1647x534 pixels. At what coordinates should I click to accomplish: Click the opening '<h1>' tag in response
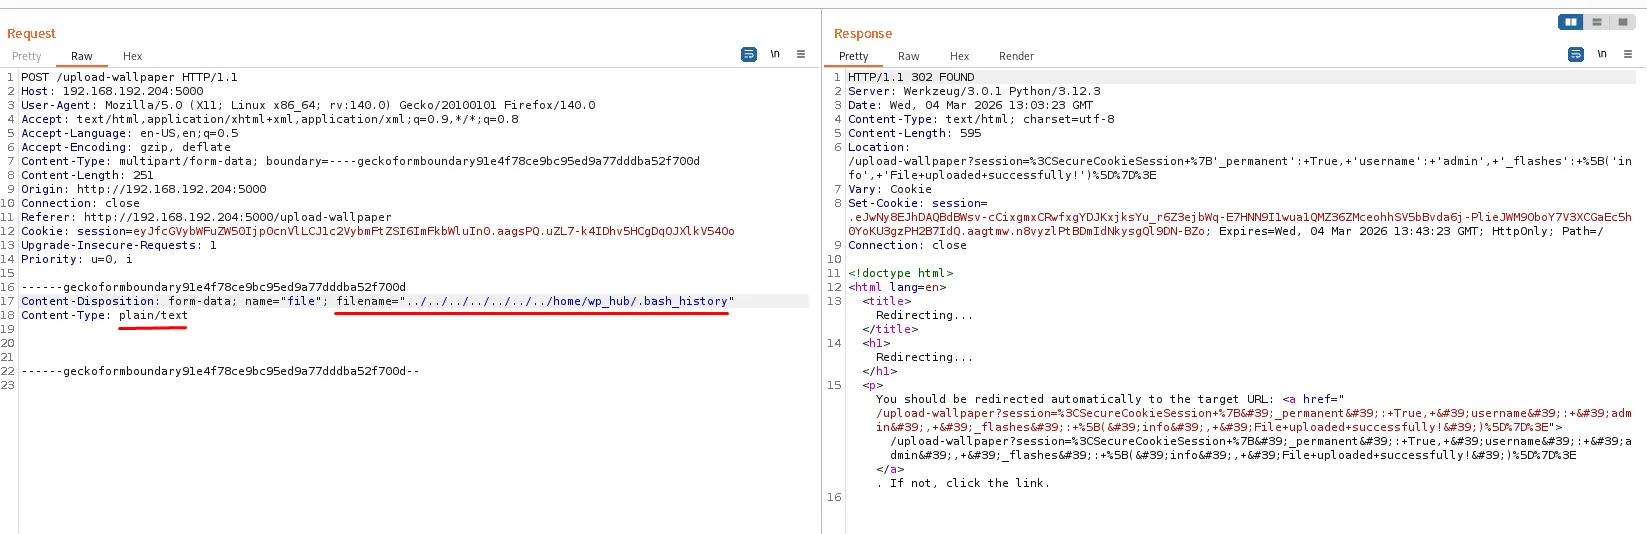[876, 343]
